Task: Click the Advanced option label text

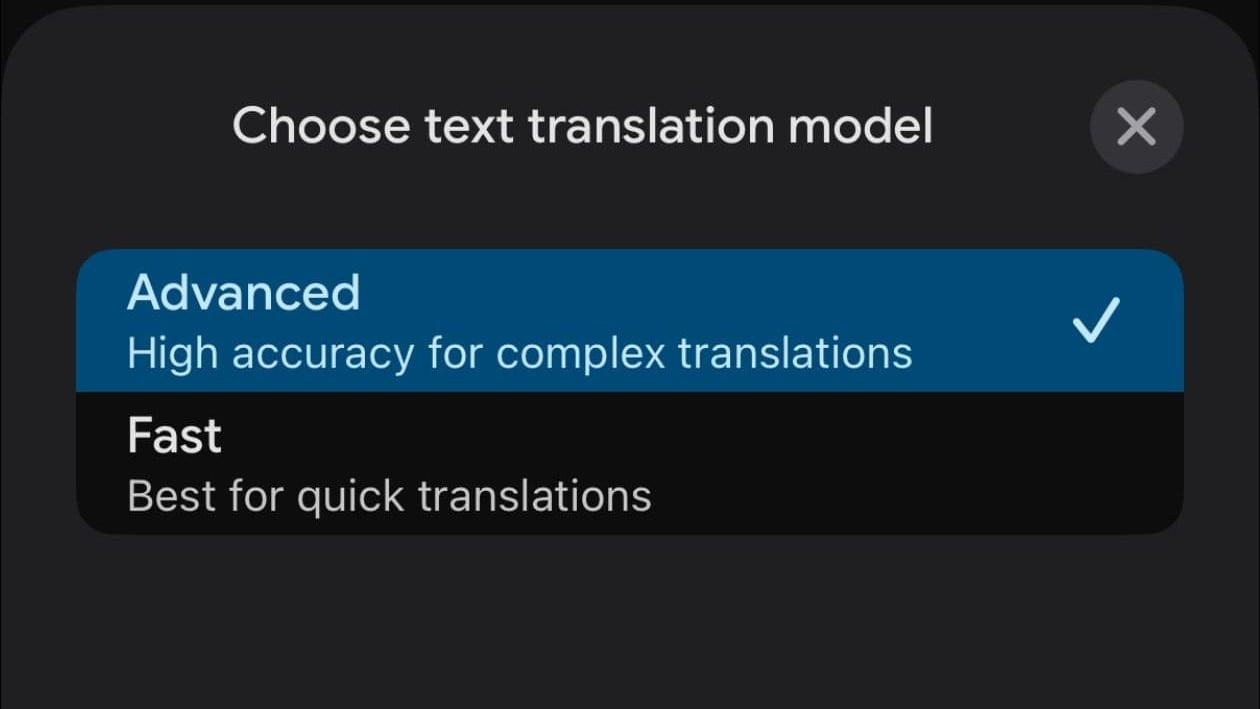Action: (x=243, y=292)
